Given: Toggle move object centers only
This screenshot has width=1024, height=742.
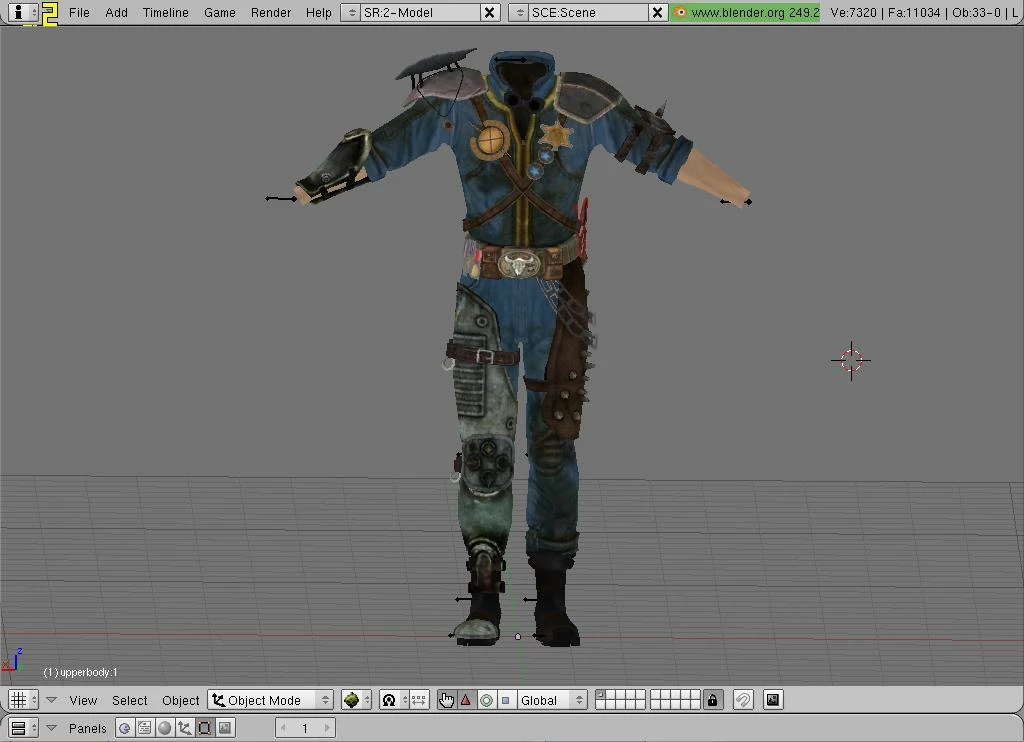Looking at the screenshot, I should point(419,700).
